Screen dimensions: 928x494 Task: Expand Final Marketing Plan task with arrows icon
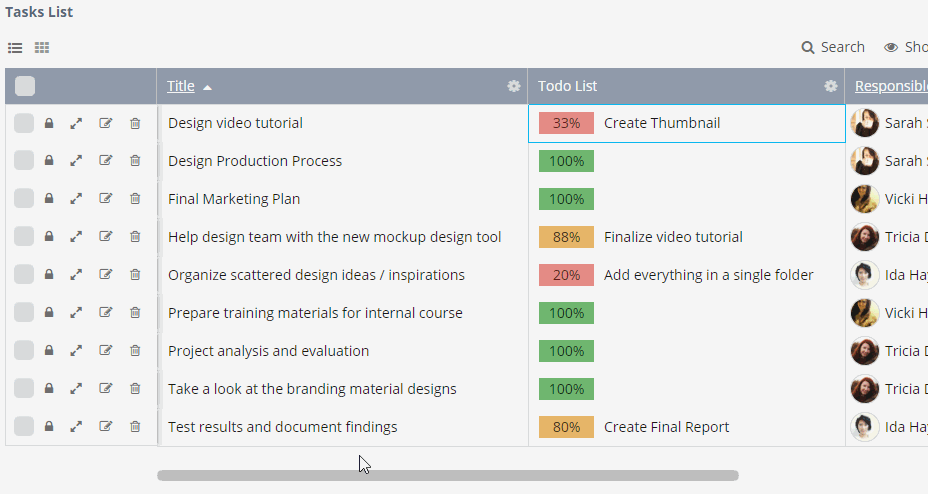tap(76, 199)
